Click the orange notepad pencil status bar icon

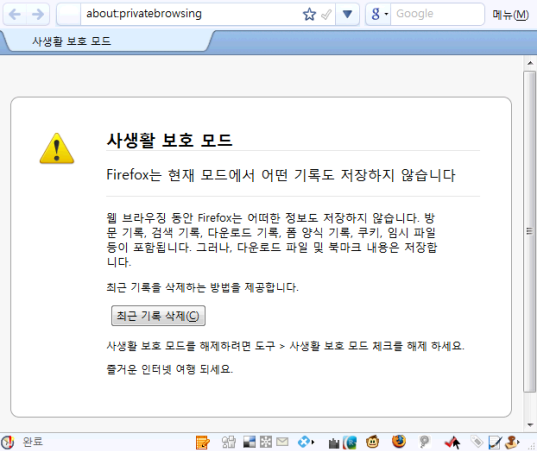coord(202,442)
